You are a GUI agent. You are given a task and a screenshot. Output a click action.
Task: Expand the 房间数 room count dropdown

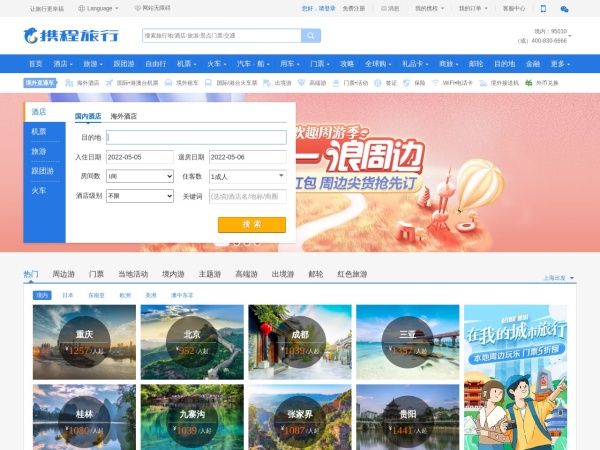tap(139, 176)
